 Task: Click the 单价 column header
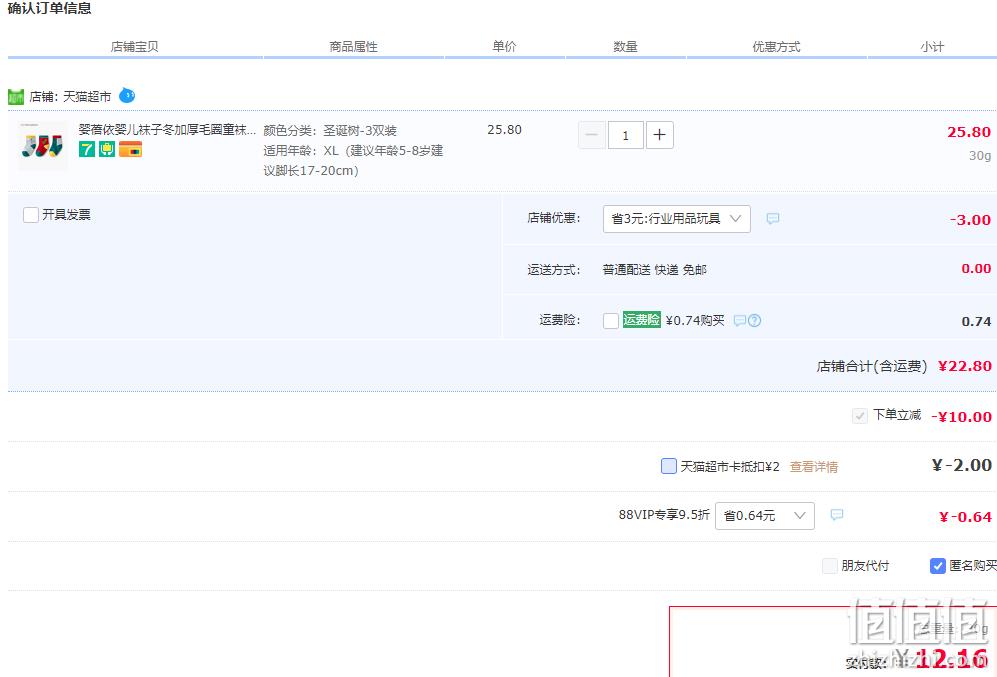[x=504, y=46]
